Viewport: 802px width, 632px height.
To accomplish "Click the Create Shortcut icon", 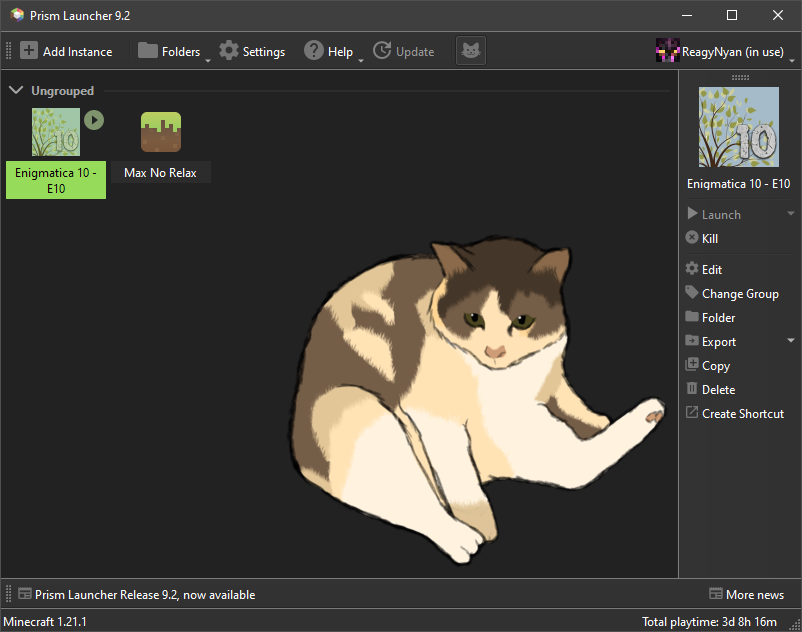I will [x=692, y=412].
